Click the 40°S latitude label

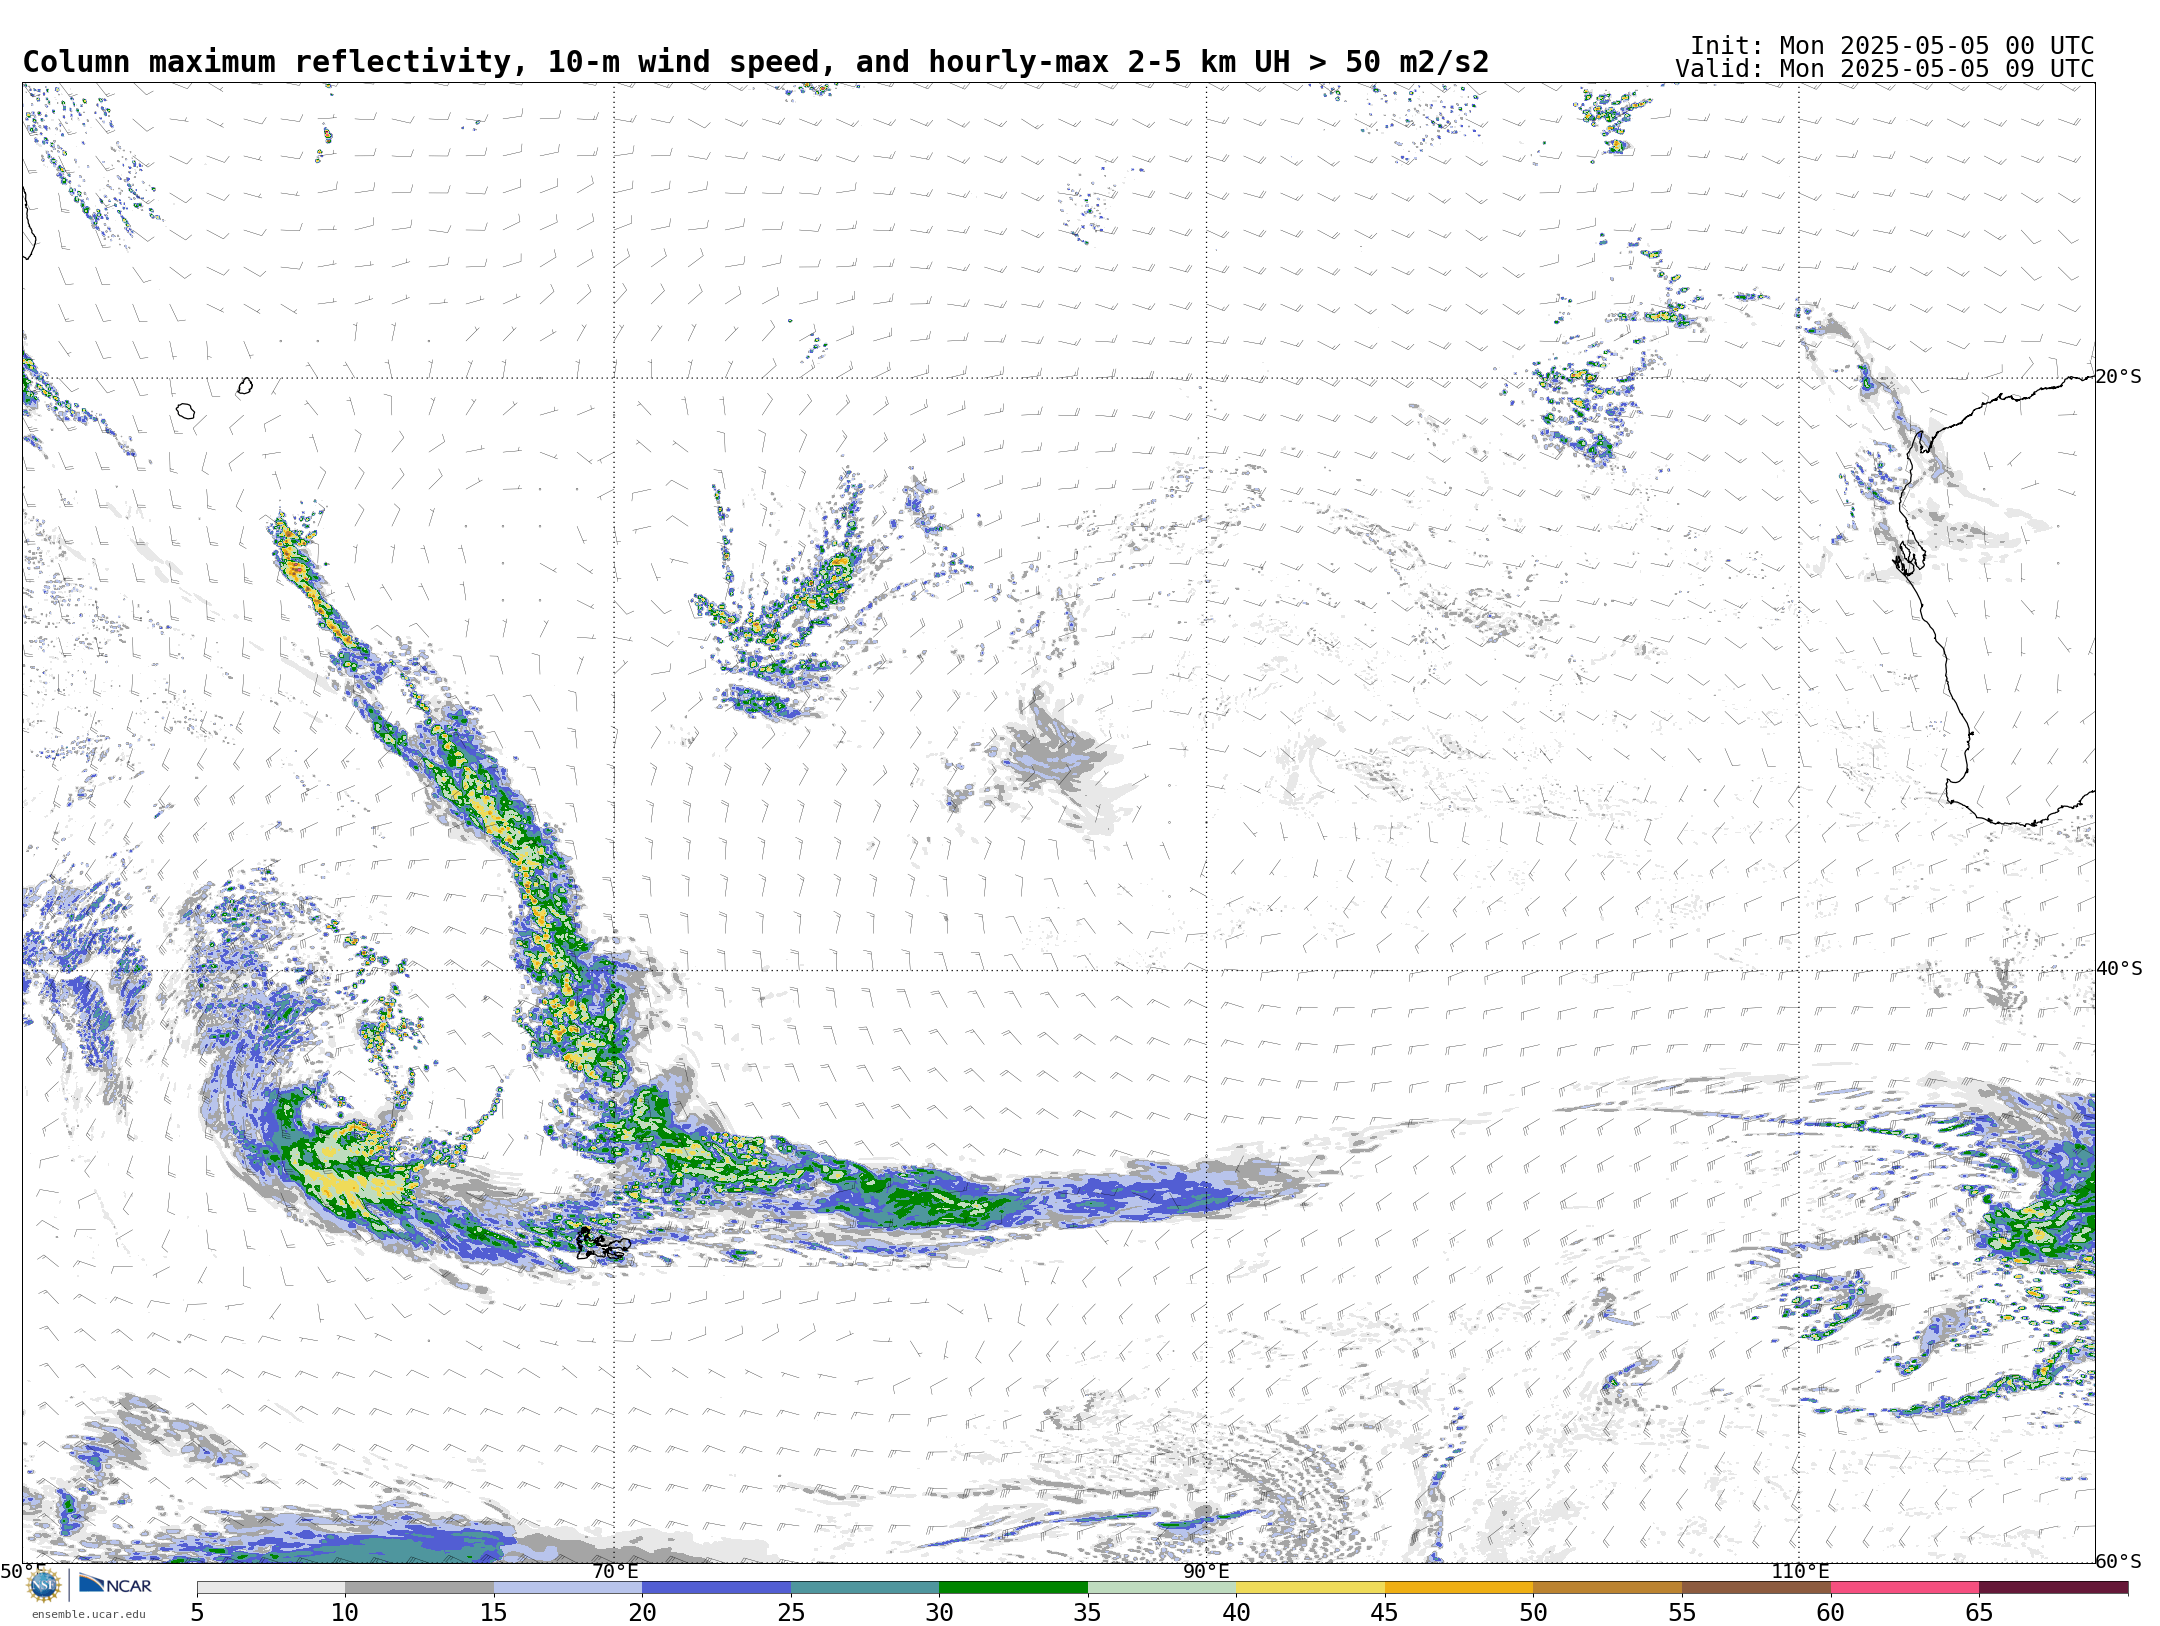click(2118, 969)
